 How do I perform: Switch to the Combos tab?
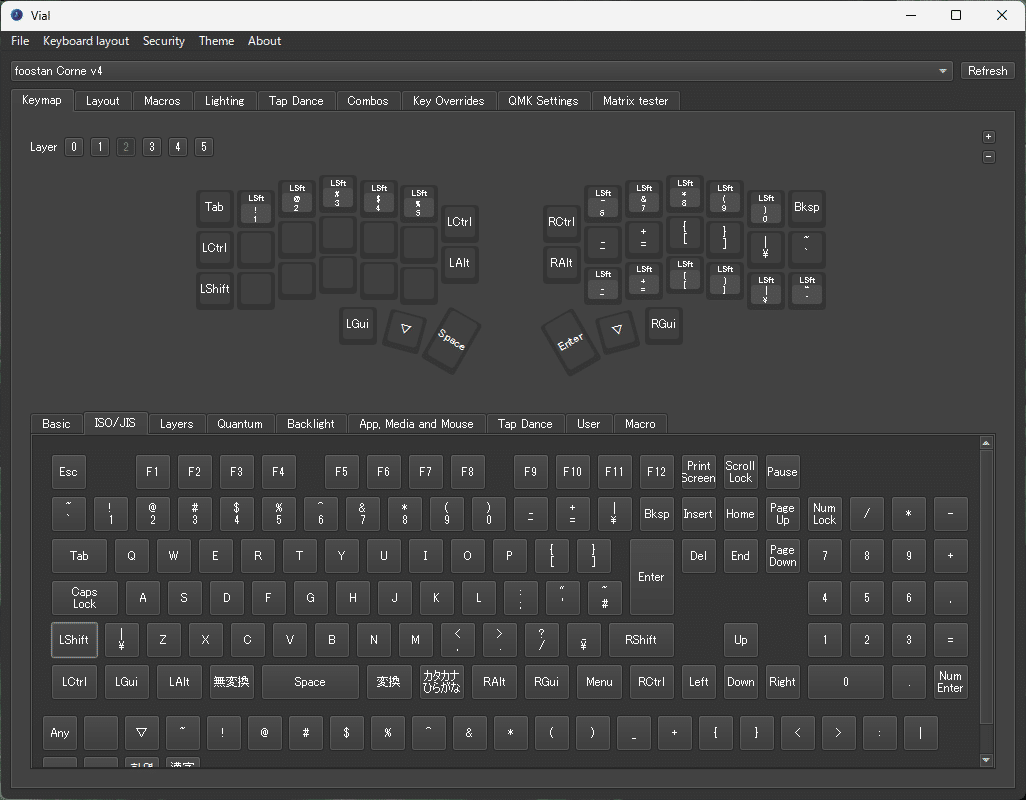tap(368, 101)
